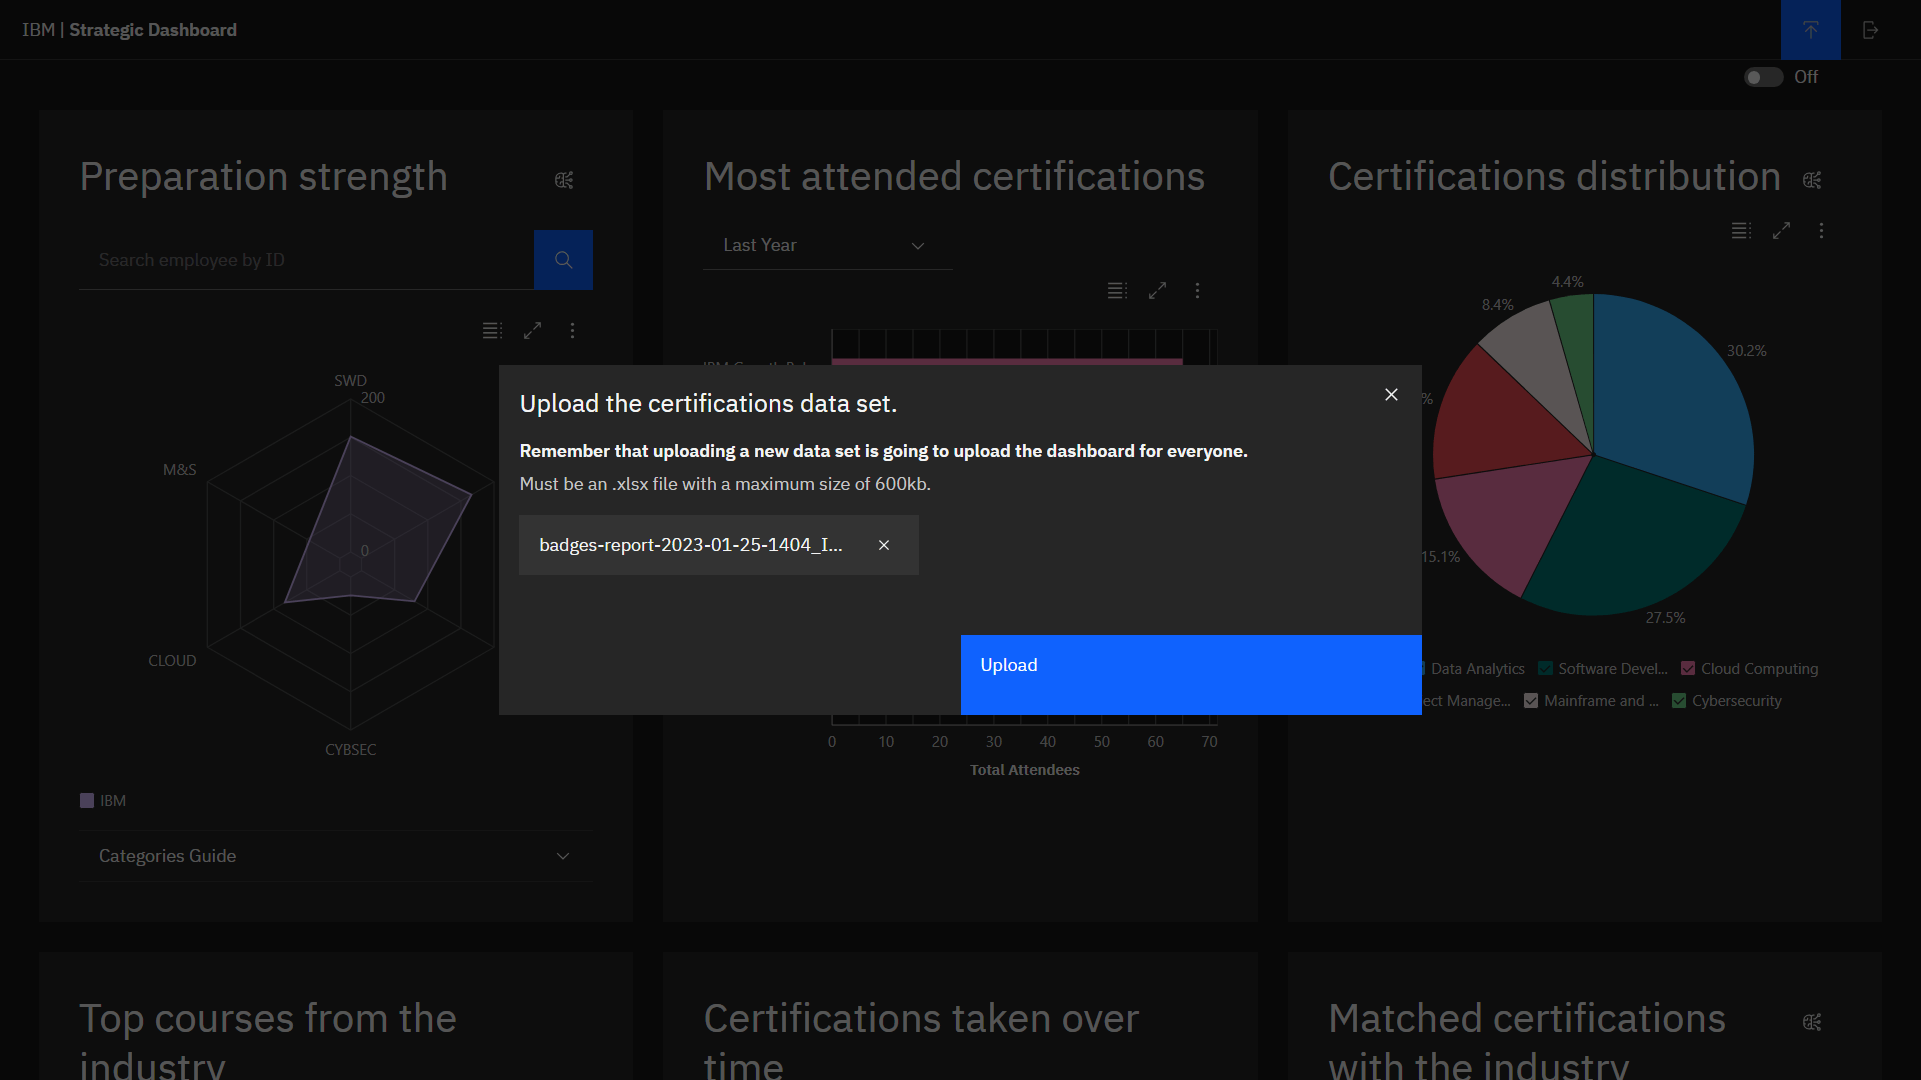The height and width of the screenshot is (1080, 1921).
Task: Expand the Categories Guide accordion
Action: [x=335, y=856]
